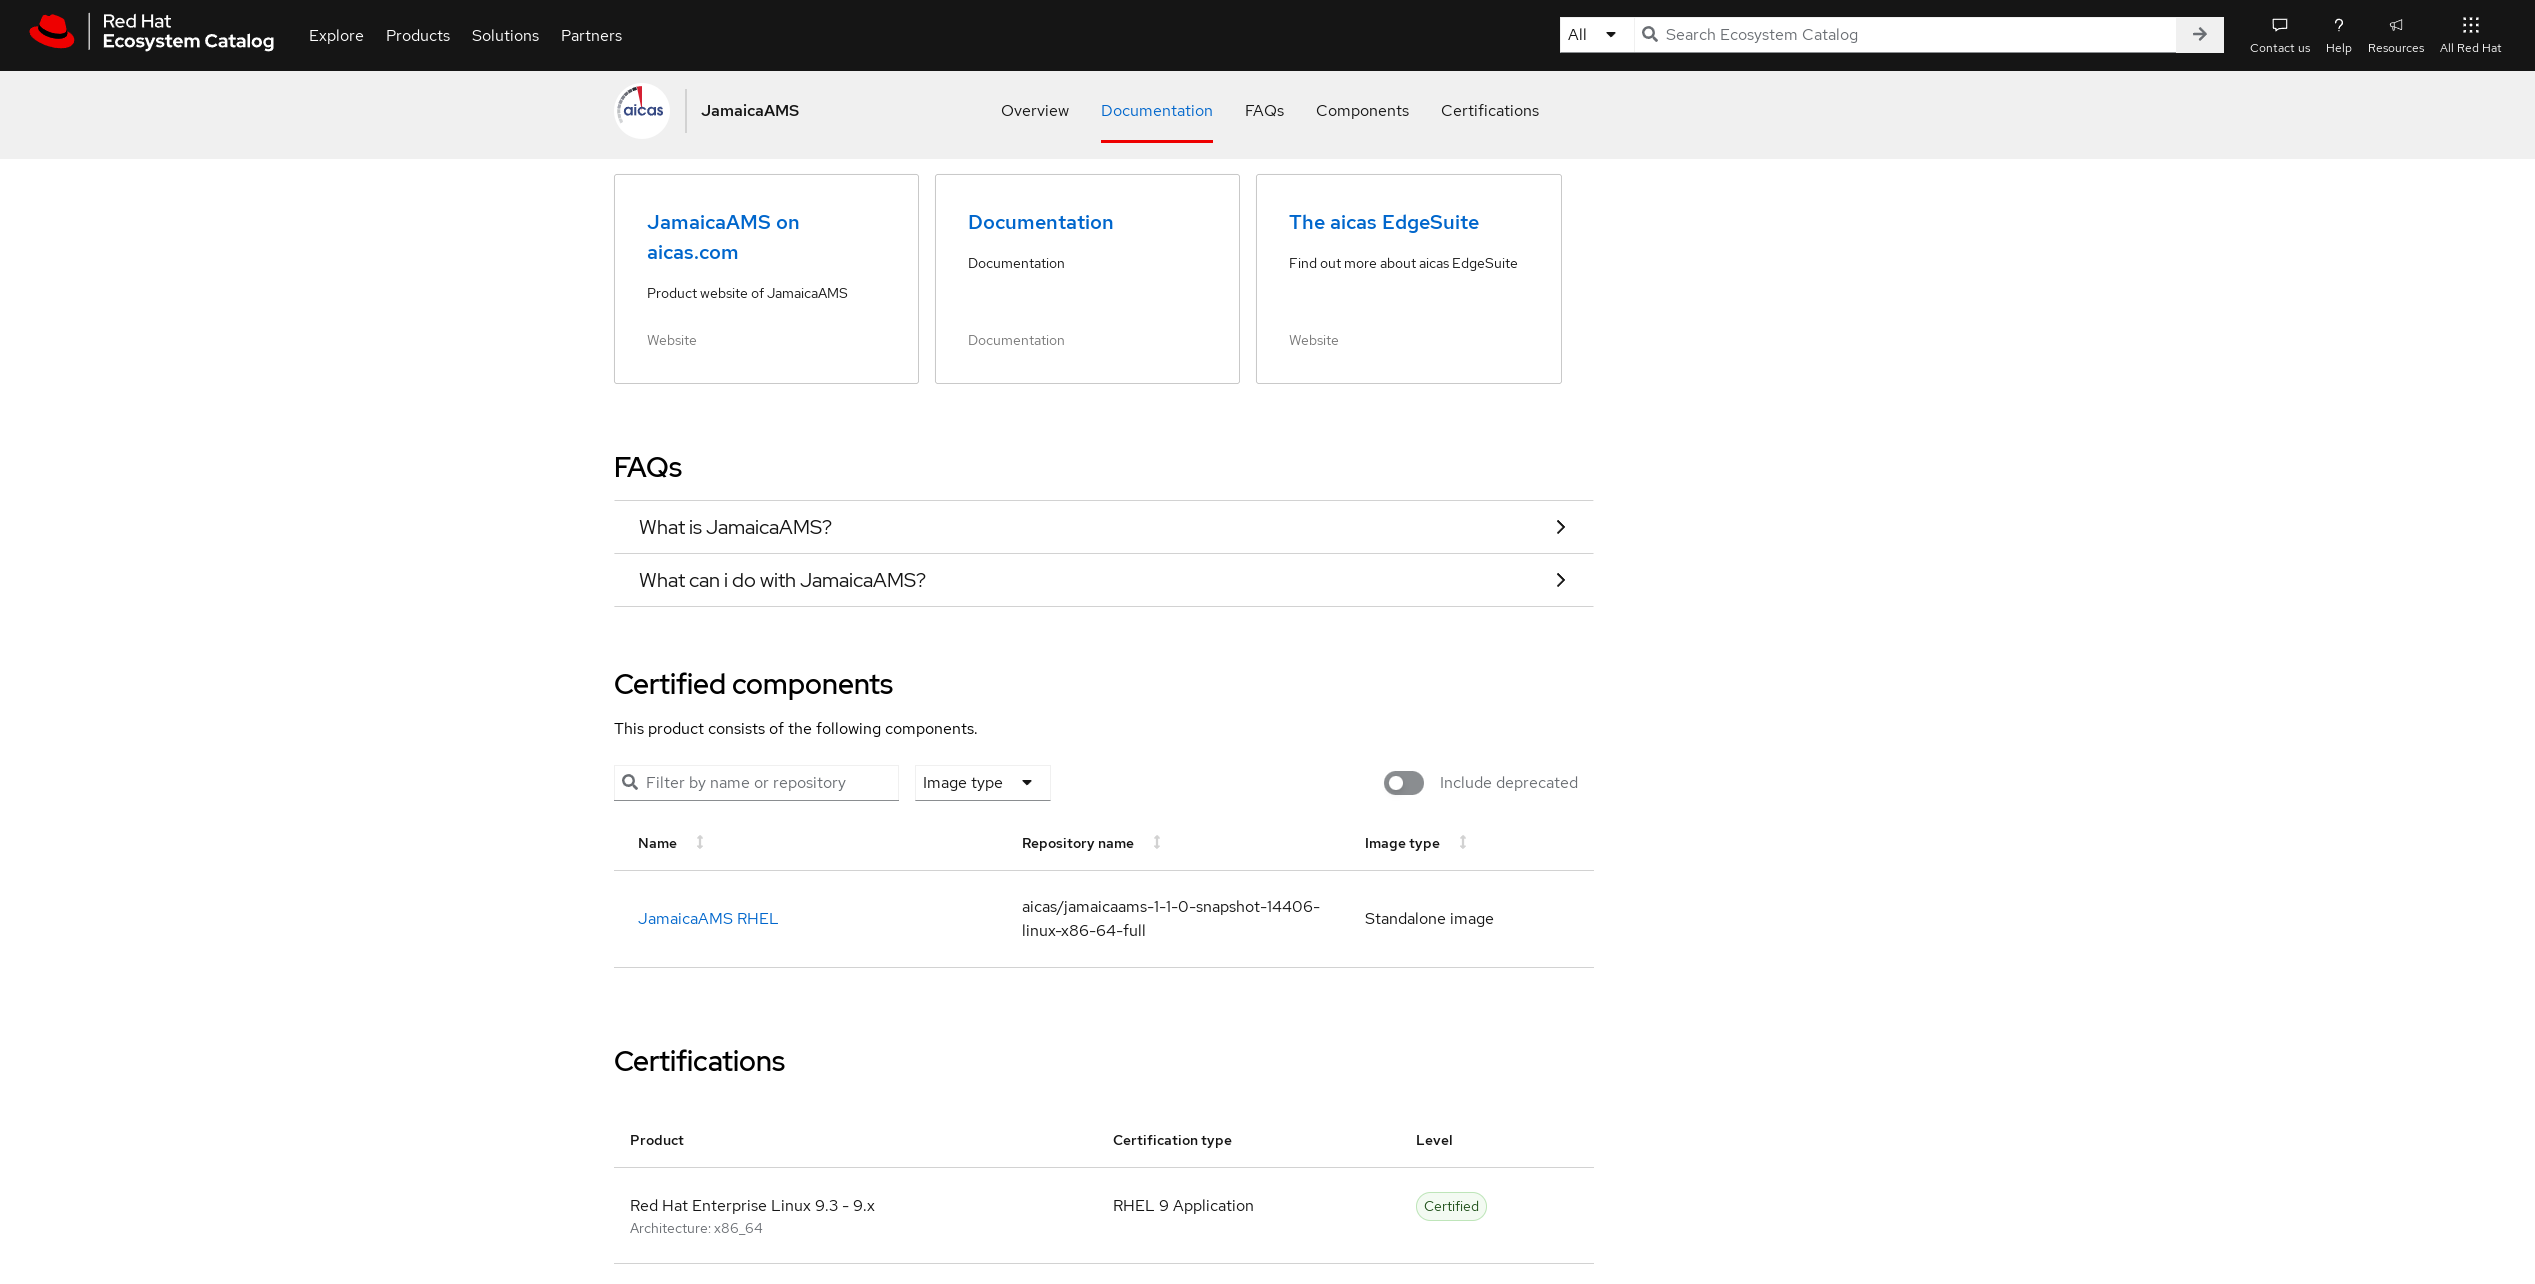This screenshot has width=2535, height=1284.
Task: Select the Documentation tab
Action: (1156, 111)
